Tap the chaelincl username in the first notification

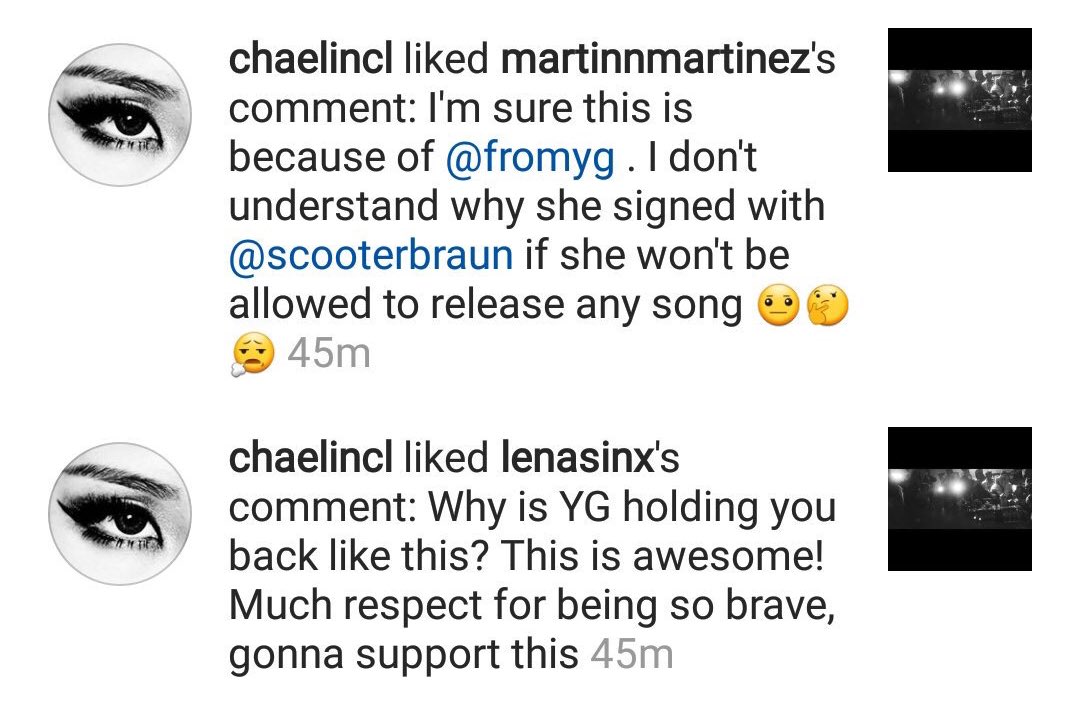coord(310,60)
